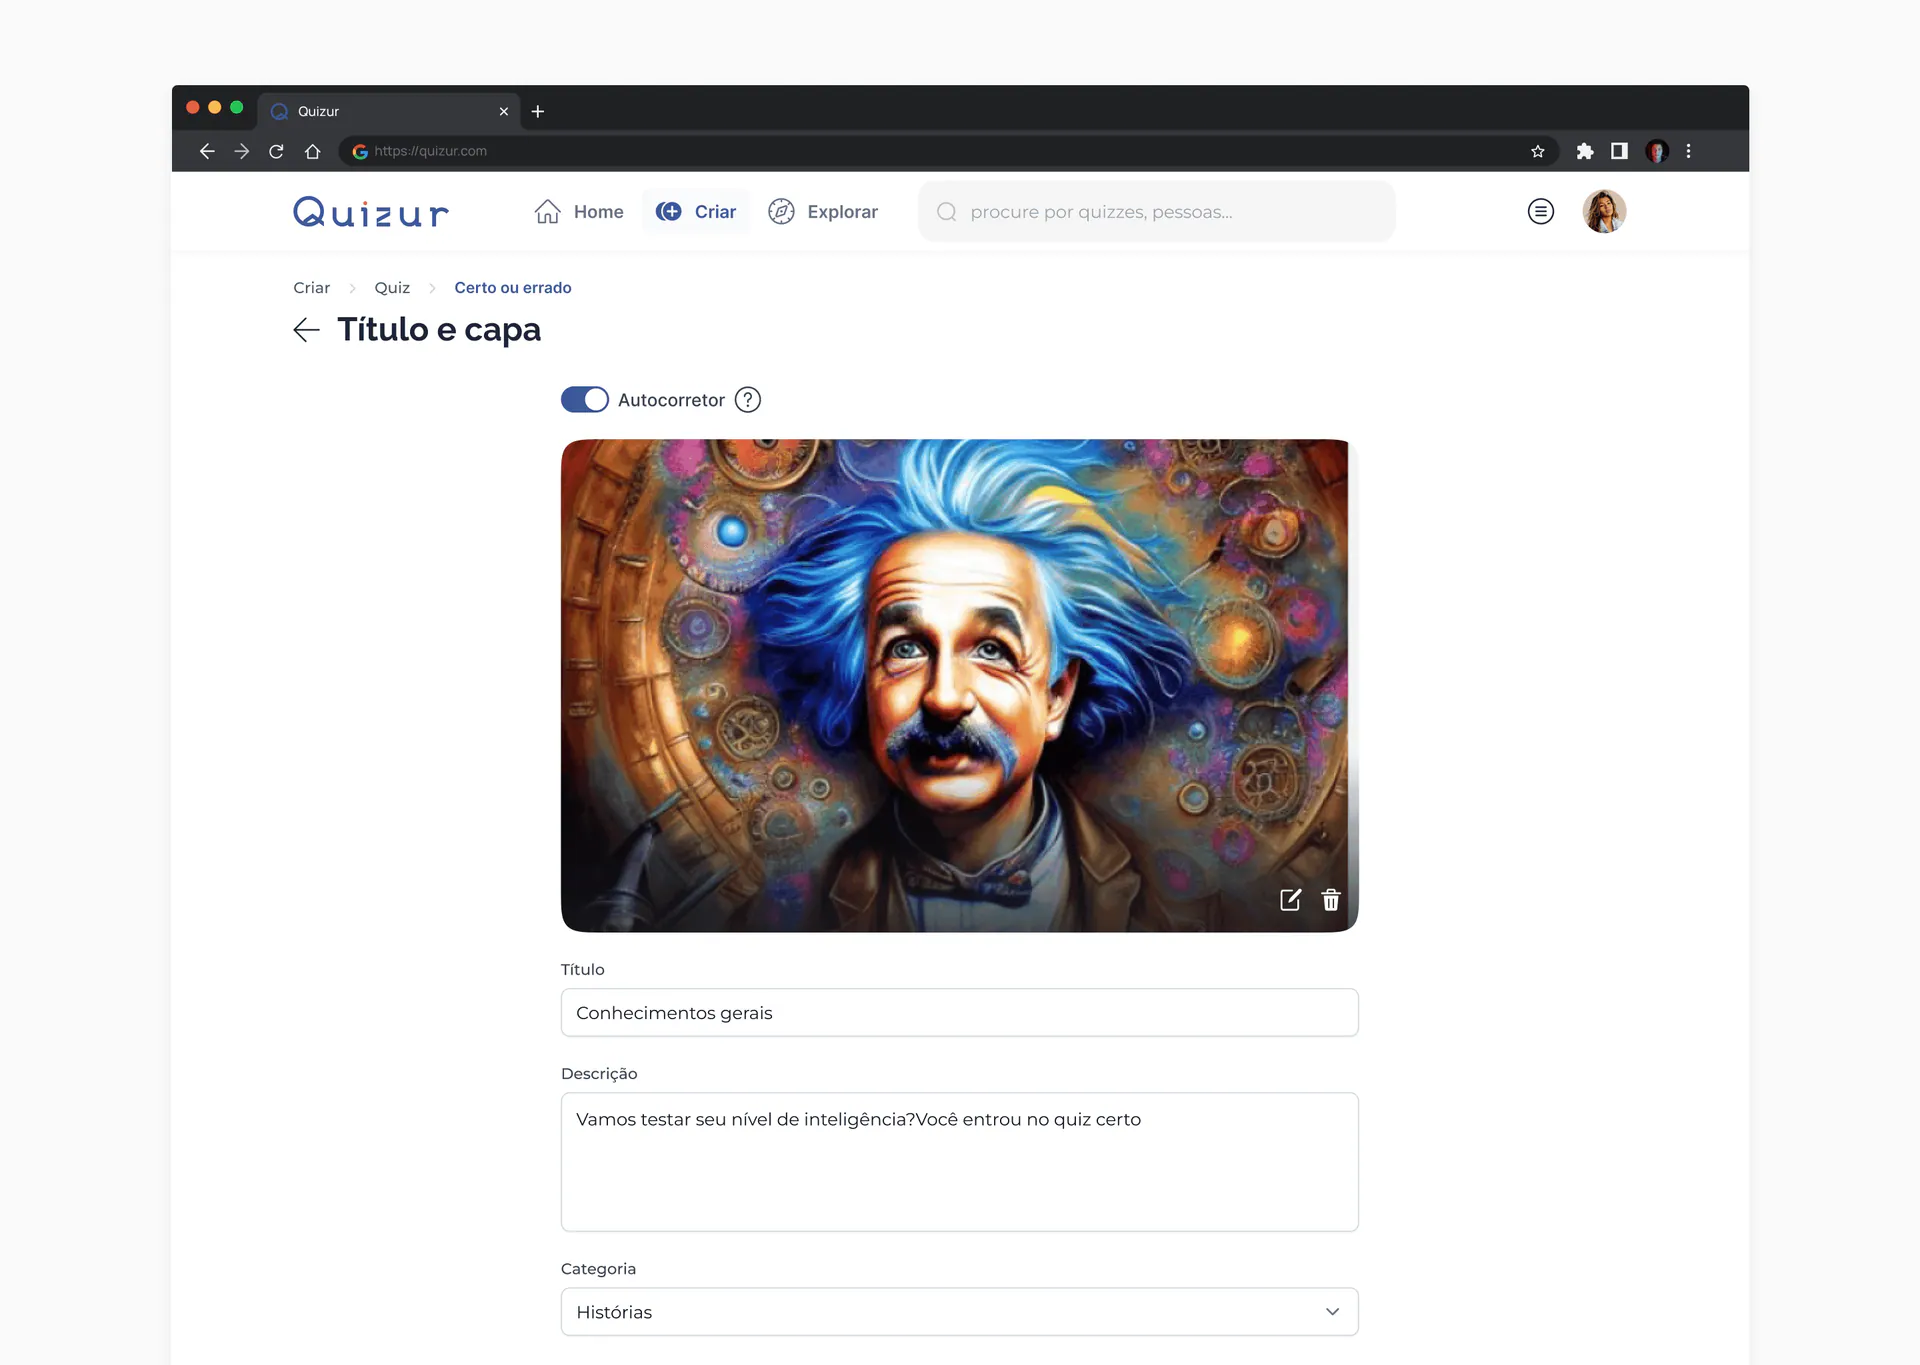The height and width of the screenshot is (1365, 1920).
Task: Click the Certo ou errado breadcrumb
Action: [x=513, y=288]
